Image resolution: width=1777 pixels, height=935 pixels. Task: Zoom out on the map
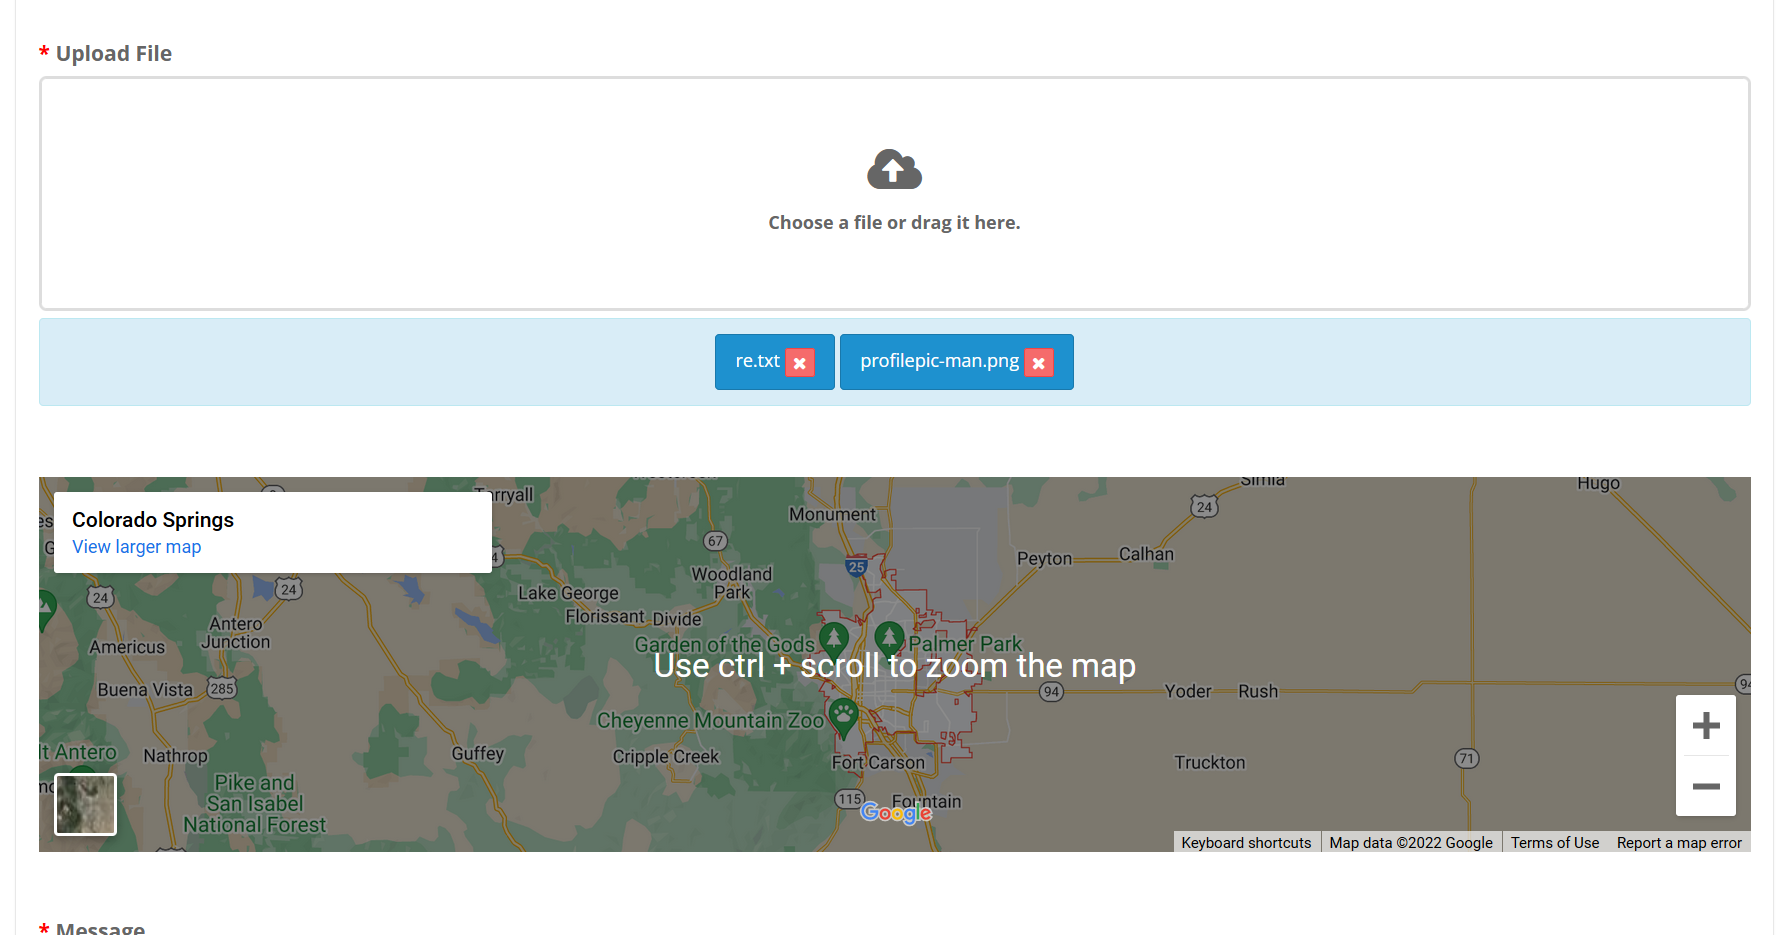1705,786
